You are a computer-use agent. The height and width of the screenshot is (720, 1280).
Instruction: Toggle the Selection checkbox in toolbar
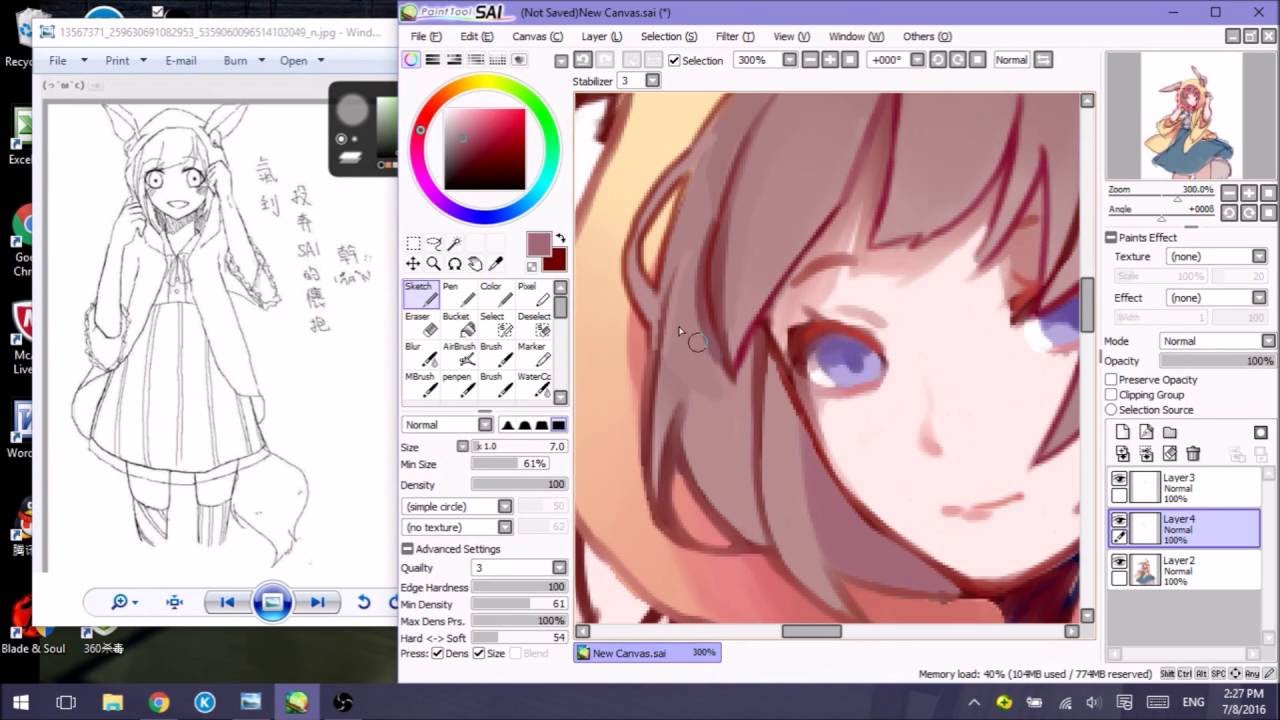point(674,60)
